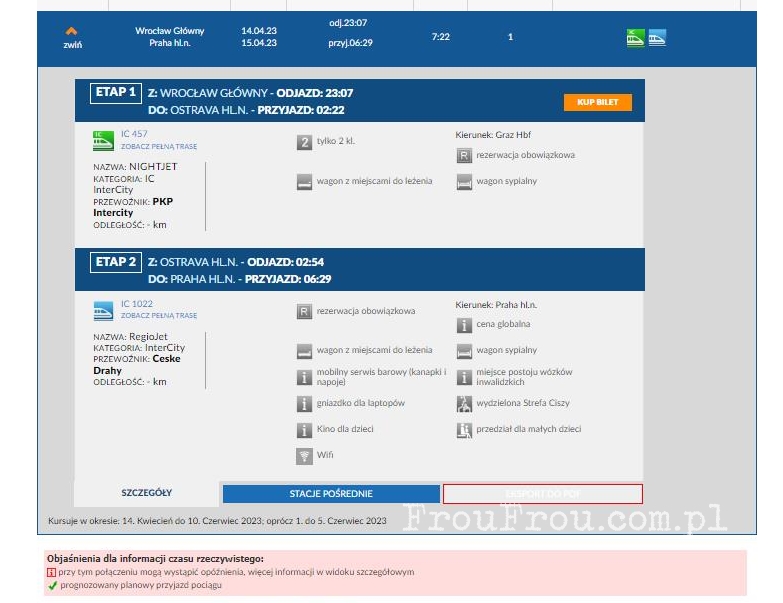Click the mandatory reservation R icon in Etap 2
Image resolution: width=783 pixels, height=603 pixels.
[x=305, y=312]
